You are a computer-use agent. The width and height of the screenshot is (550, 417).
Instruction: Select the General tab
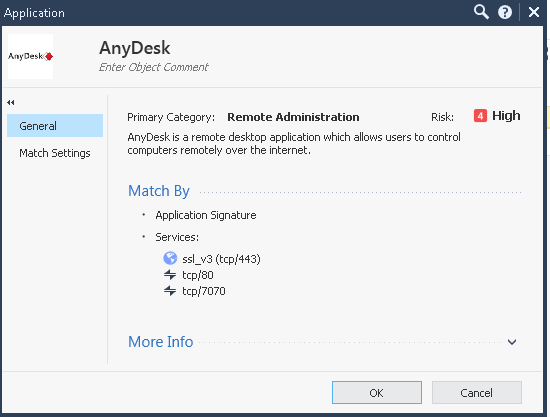point(55,126)
